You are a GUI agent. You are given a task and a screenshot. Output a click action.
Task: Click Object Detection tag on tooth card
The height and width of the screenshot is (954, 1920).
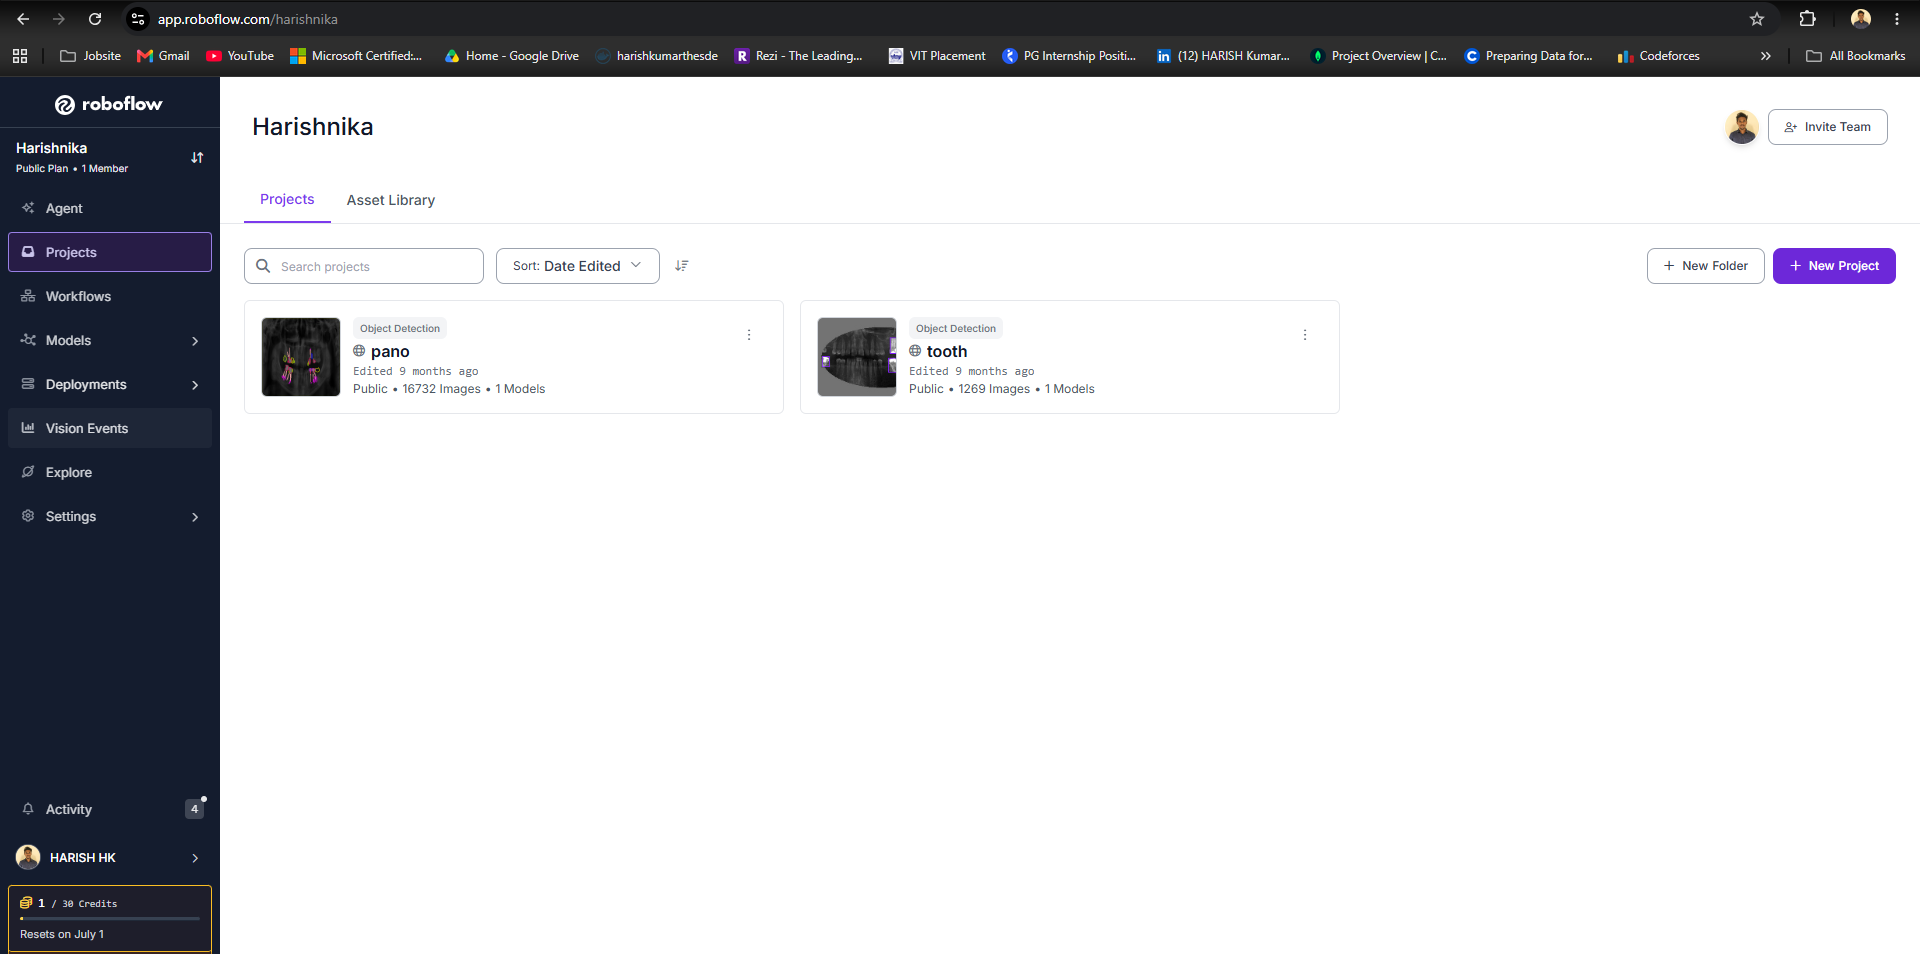pyautogui.click(x=956, y=328)
